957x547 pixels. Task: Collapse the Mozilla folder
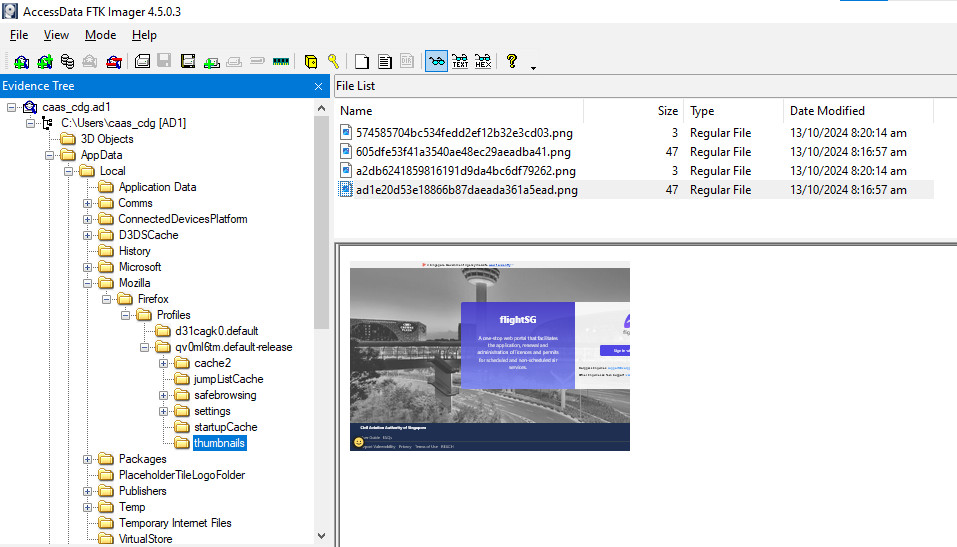87,283
